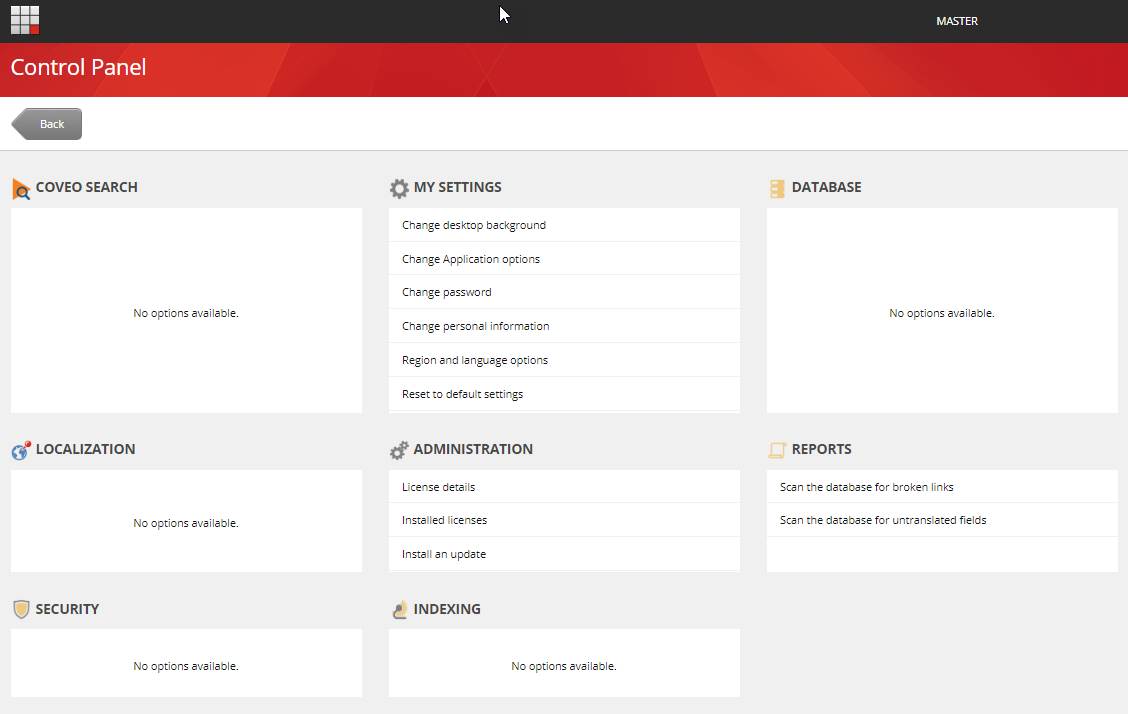Image resolution: width=1128 pixels, height=714 pixels.
Task: Select the My Settings gear icon
Action: (x=399, y=187)
